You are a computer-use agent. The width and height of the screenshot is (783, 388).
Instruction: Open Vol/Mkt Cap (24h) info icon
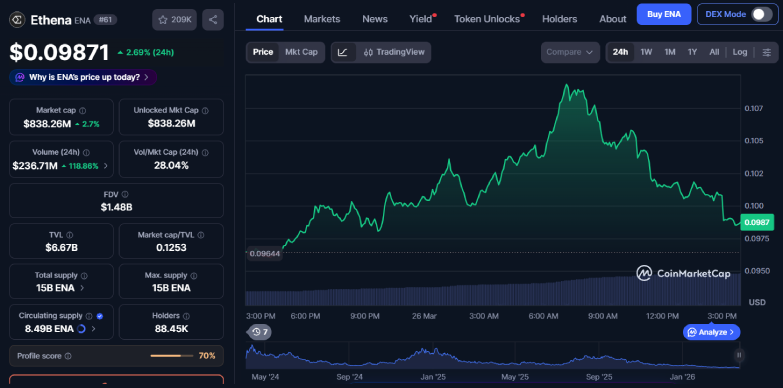[x=205, y=152]
